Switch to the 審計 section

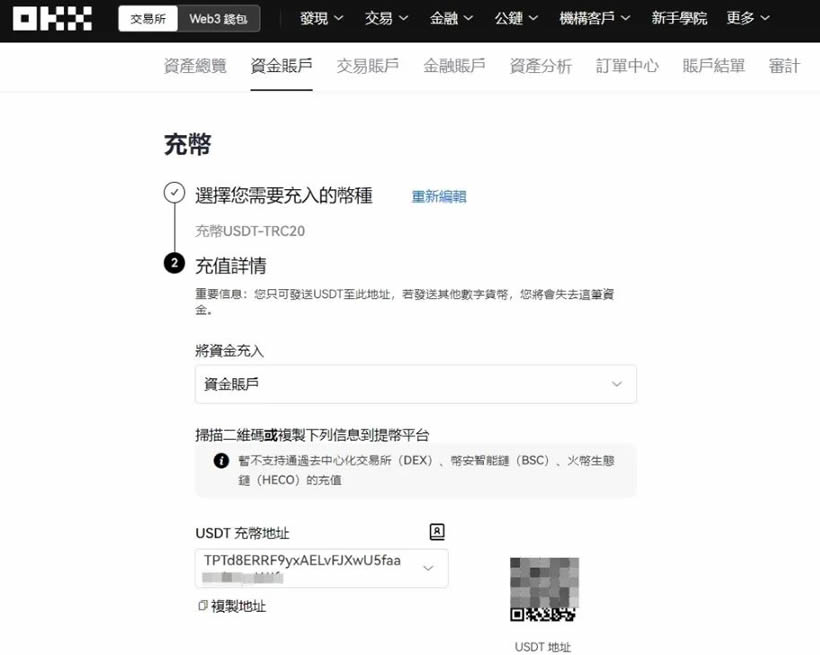783,65
